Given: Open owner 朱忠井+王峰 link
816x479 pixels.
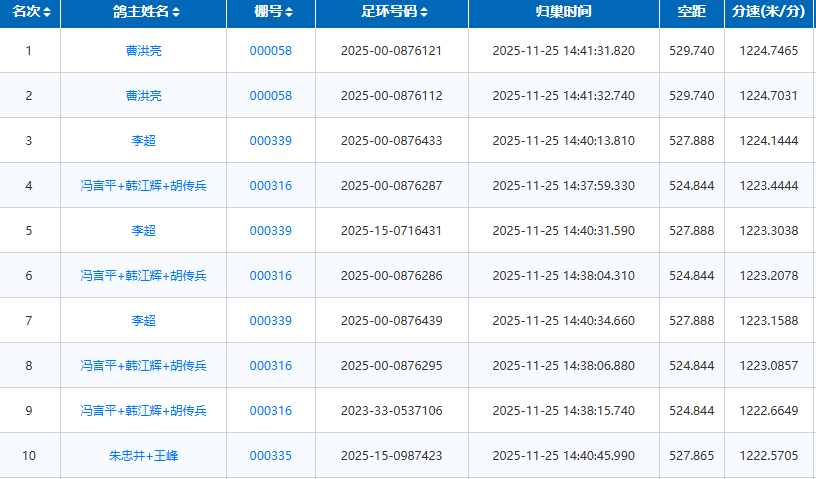Looking at the screenshot, I should coord(143,456).
